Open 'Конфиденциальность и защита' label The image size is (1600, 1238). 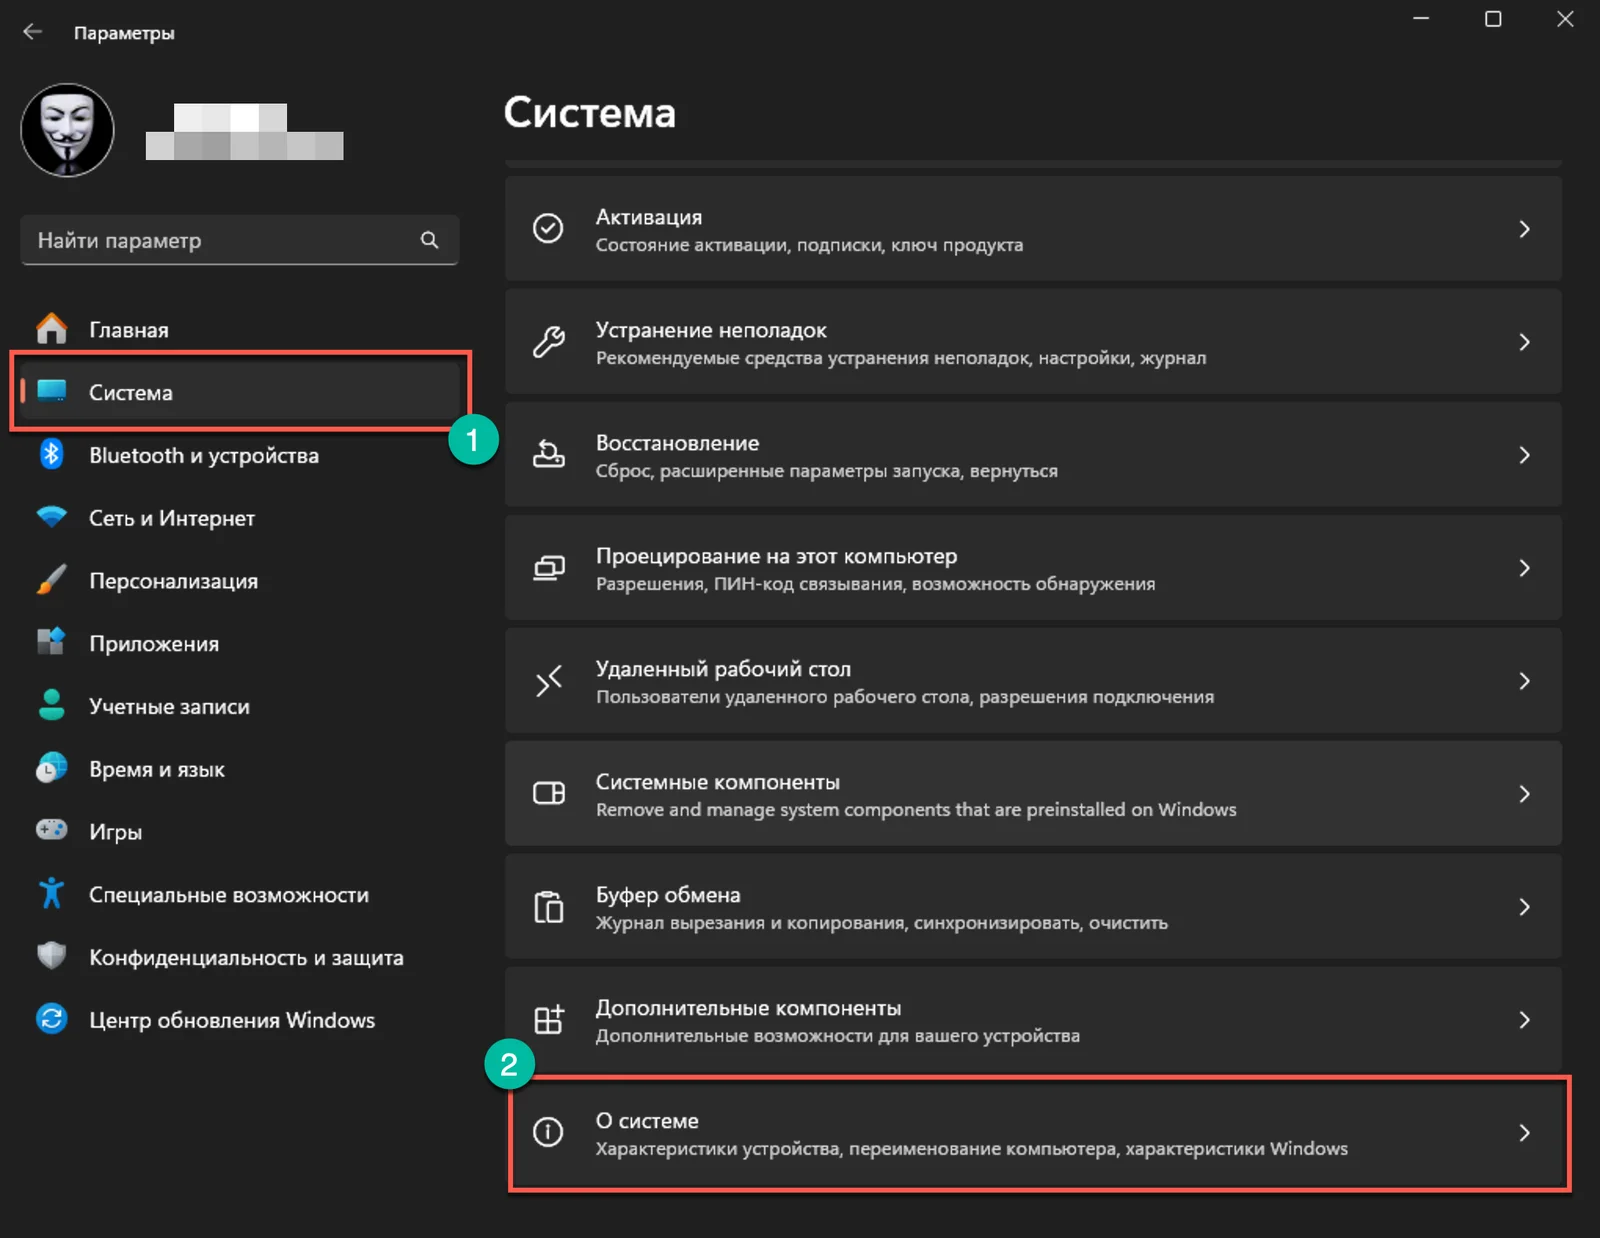(x=246, y=957)
